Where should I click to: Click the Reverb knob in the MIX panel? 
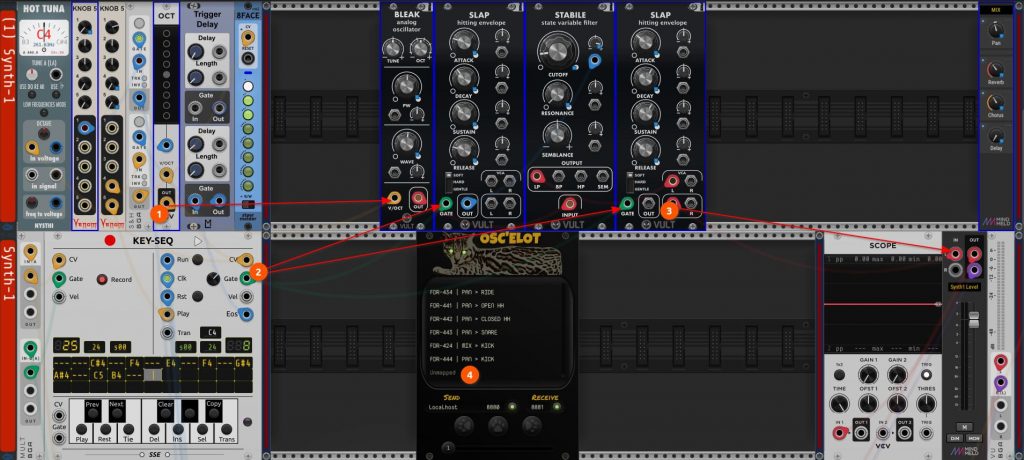[995, 69]
